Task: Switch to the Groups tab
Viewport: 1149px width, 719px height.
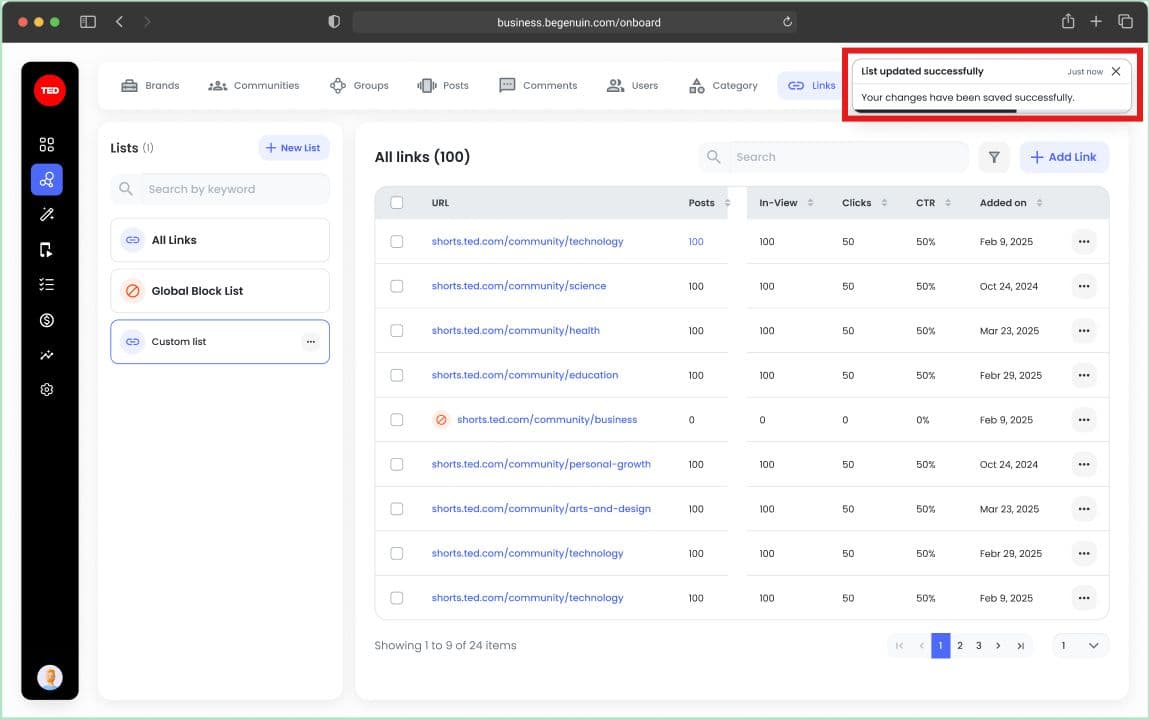Action: 359,86
